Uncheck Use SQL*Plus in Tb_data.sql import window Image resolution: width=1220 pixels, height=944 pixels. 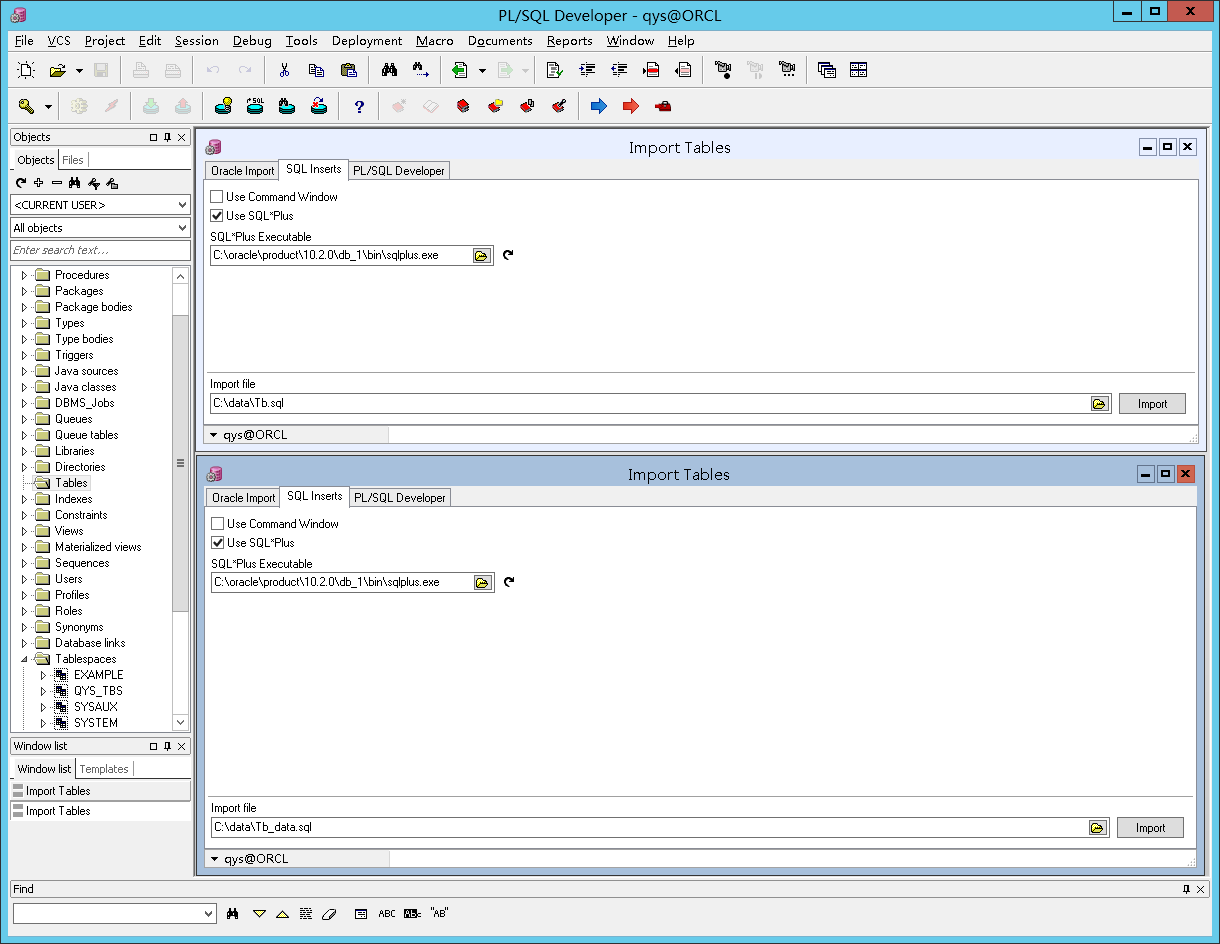[x=217, y=543]
